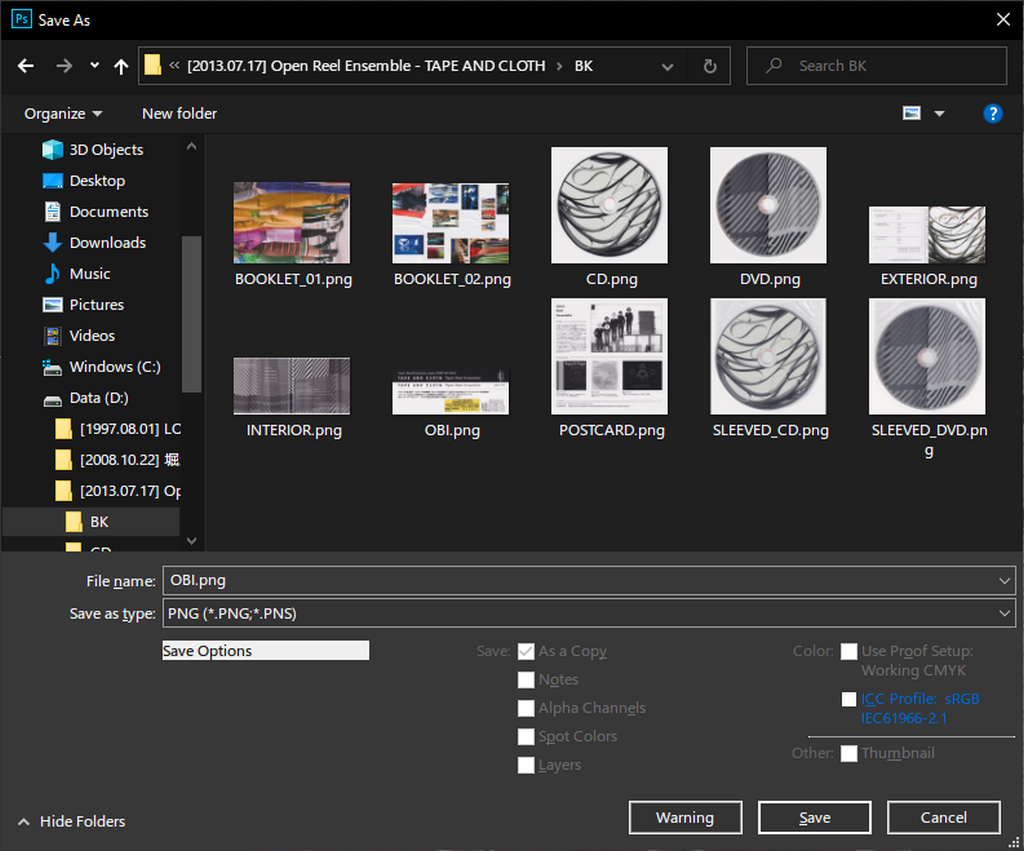Click the Warning button
The image size is (1024, 851).
pyautogui.click(x=685, y=817)
